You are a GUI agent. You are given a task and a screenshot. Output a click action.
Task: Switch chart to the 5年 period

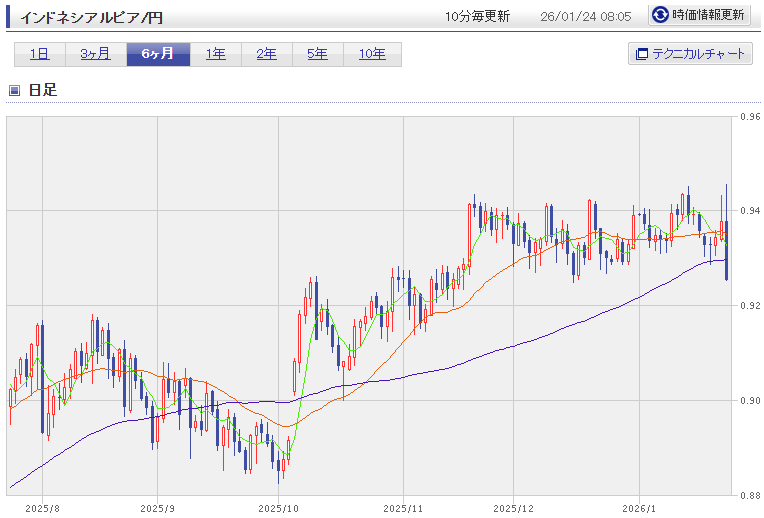click(317, 54)
